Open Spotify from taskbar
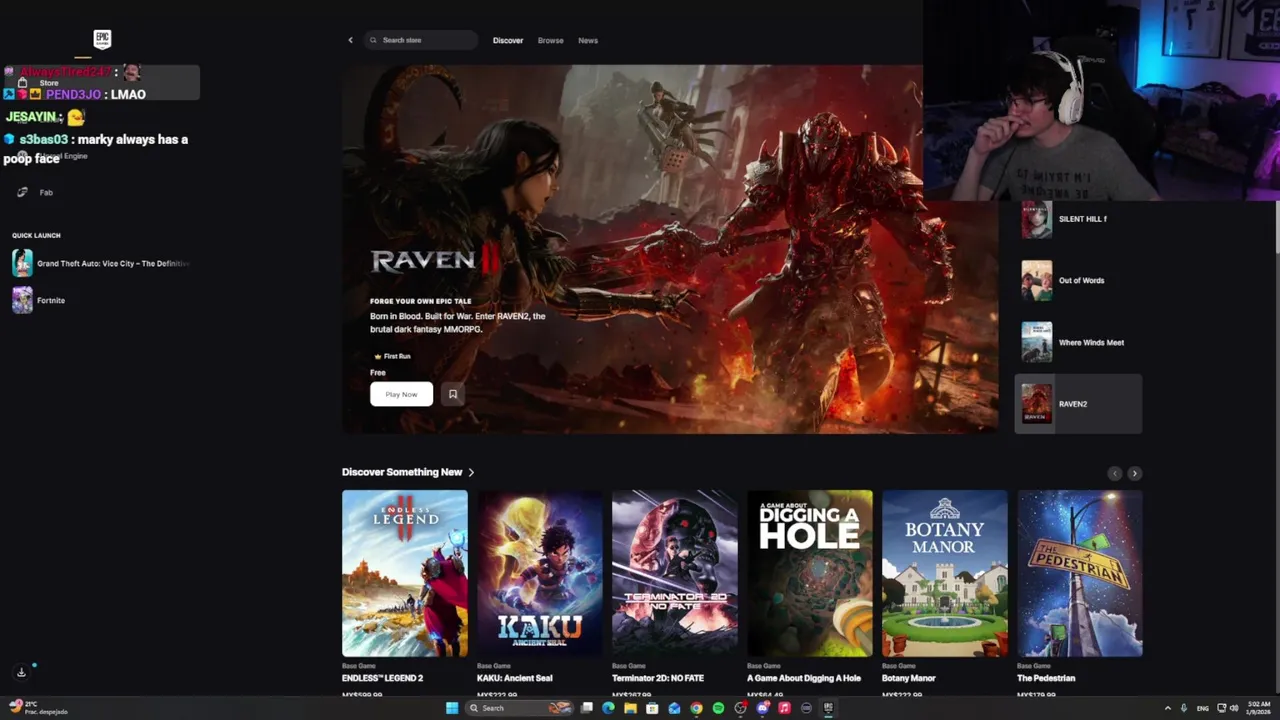This screenshot has width=1280, height=720. [x=718, y=708]
